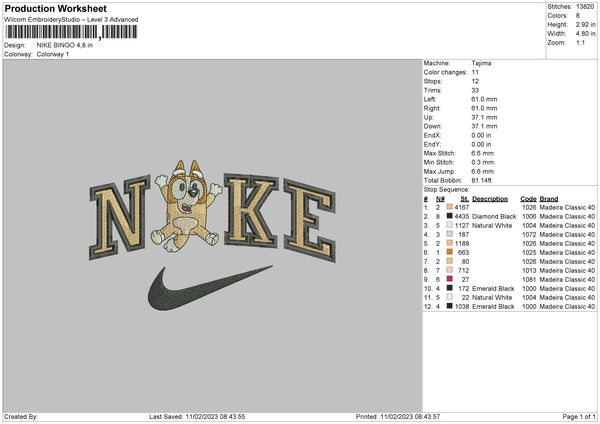This screenshot has width=600, height=424.
Task: Click the red swatch in stop row 9
Action: pyautogui.click(x=450, y=279)
